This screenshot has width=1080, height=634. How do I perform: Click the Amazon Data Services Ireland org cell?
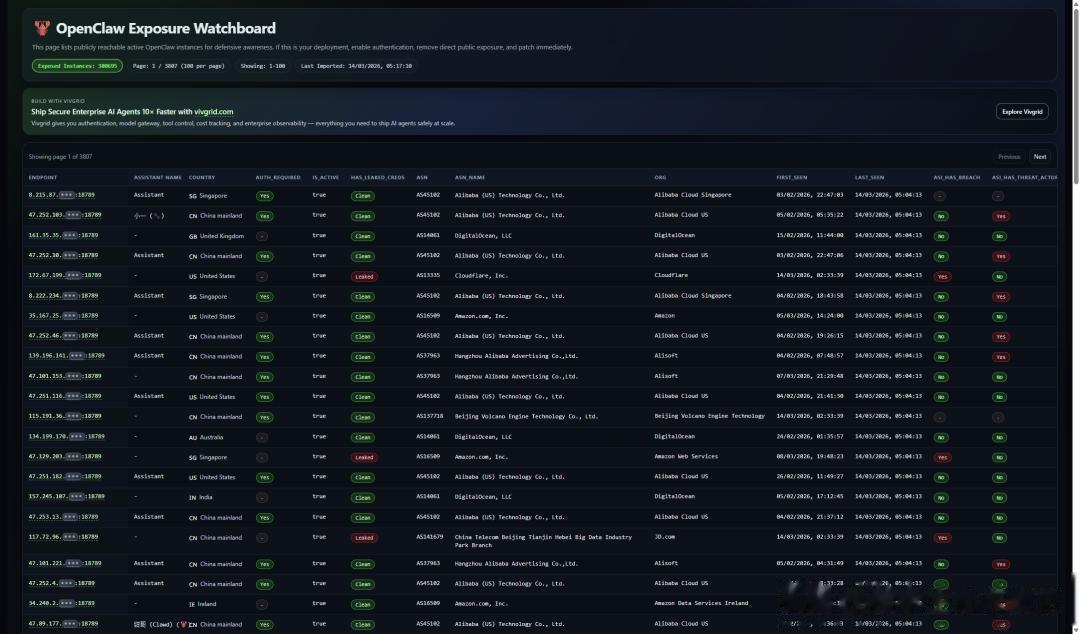point(701,604)
